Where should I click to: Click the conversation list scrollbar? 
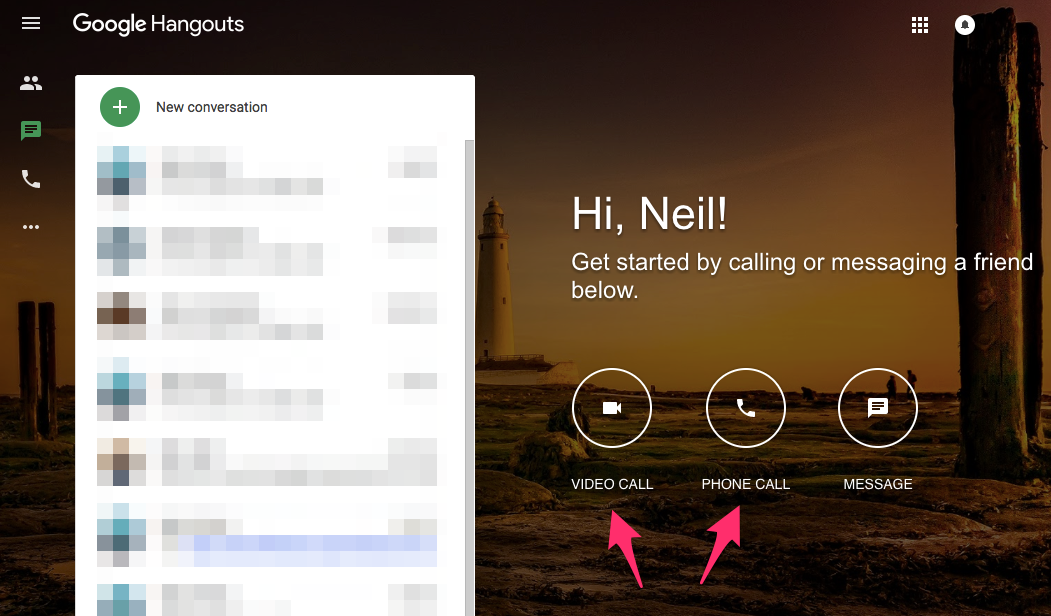(469, 378)
